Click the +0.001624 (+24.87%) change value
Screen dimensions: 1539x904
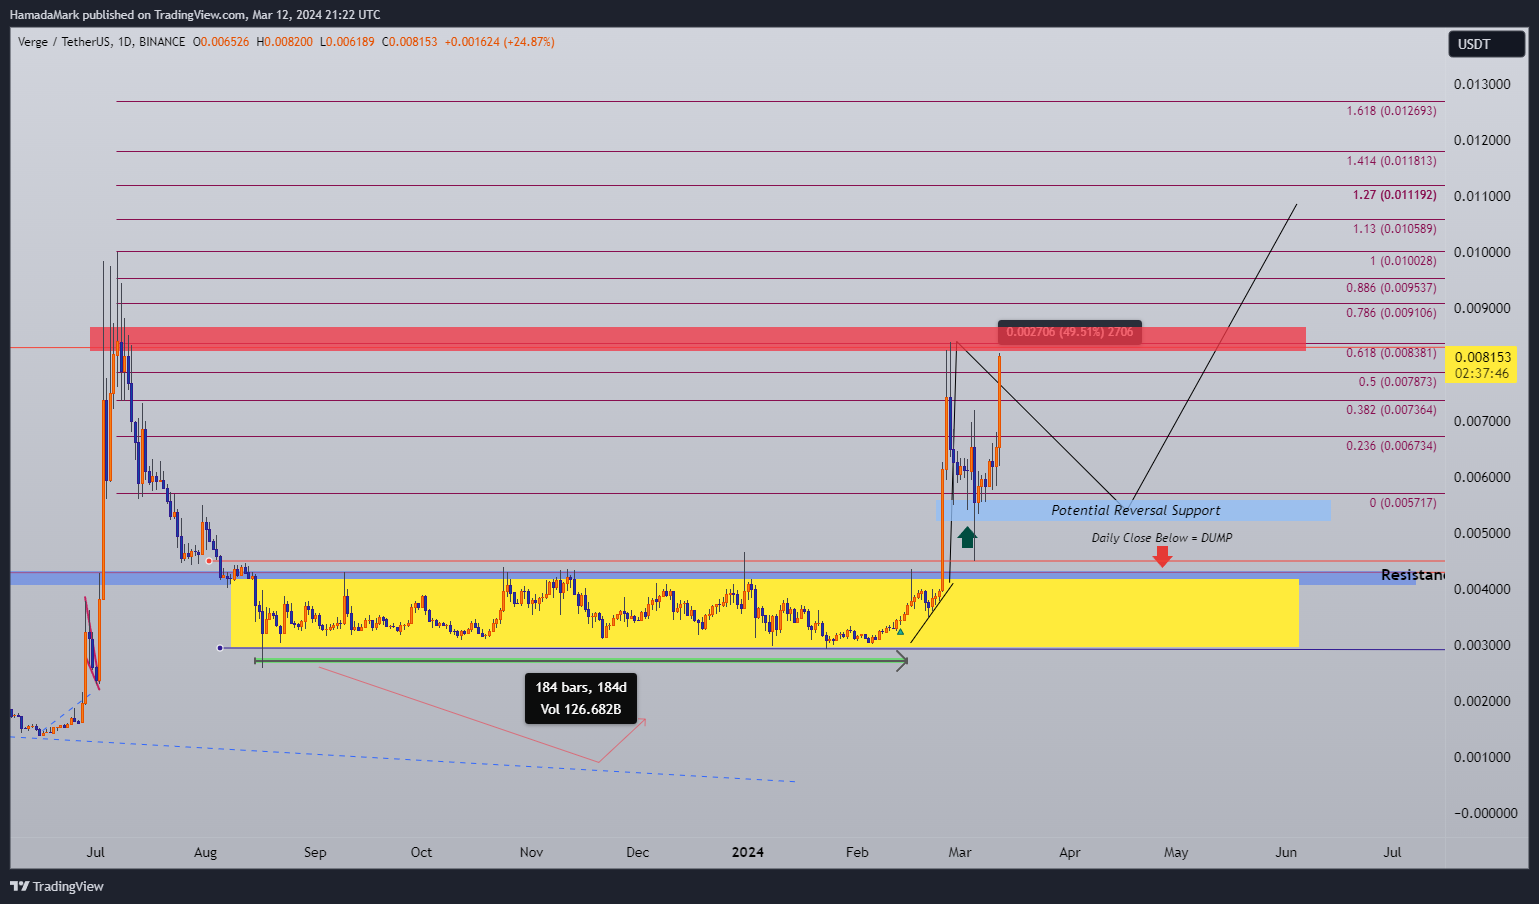[500, 42]
